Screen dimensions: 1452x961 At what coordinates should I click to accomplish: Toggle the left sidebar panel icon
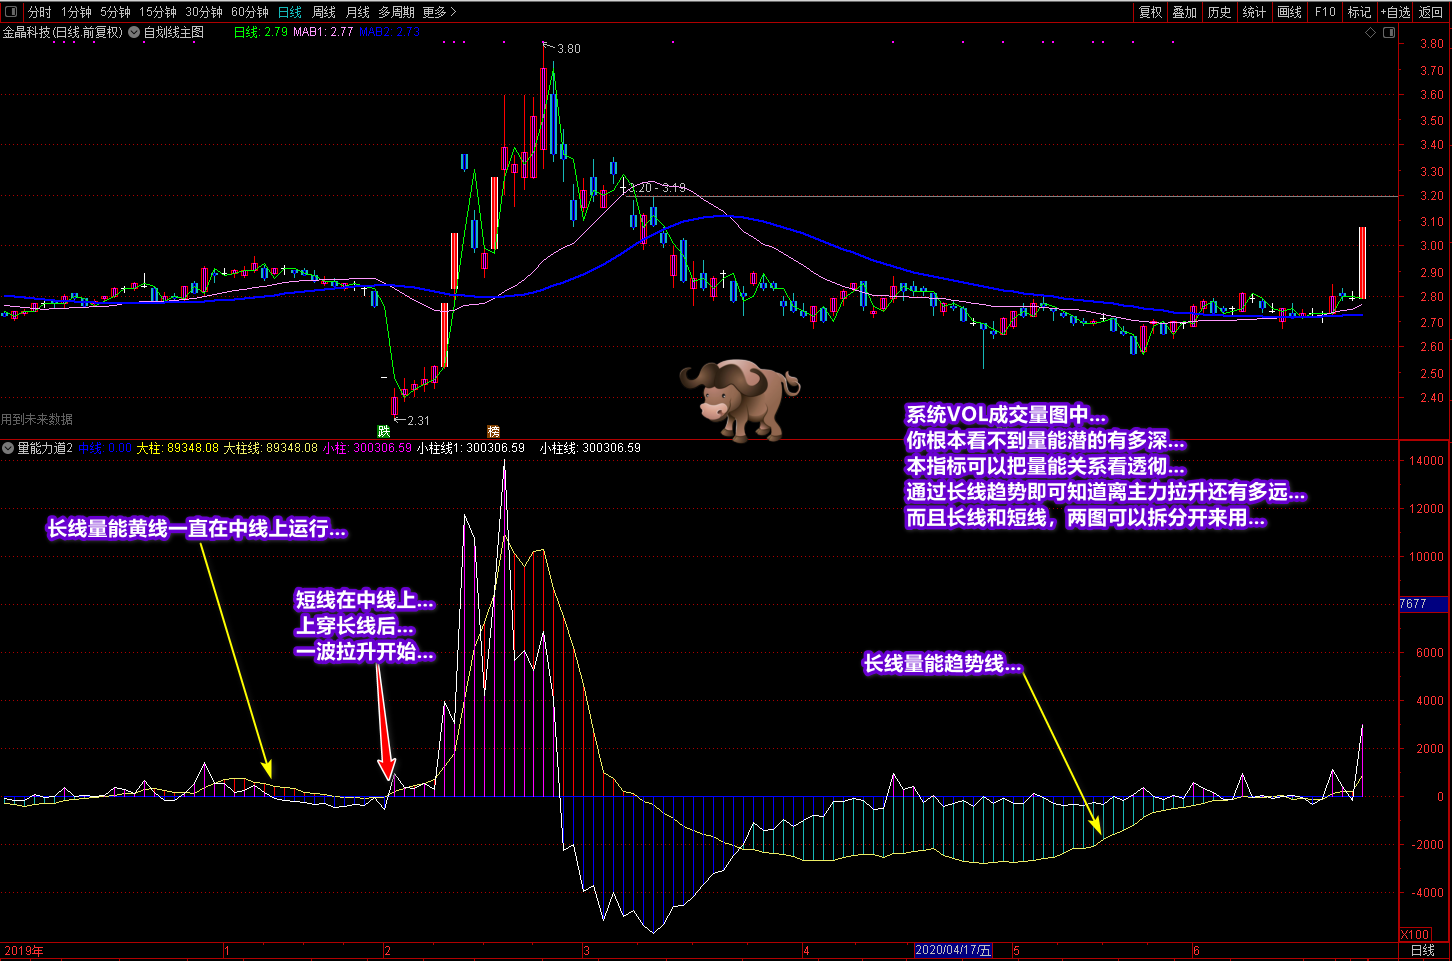coord(11,12)
